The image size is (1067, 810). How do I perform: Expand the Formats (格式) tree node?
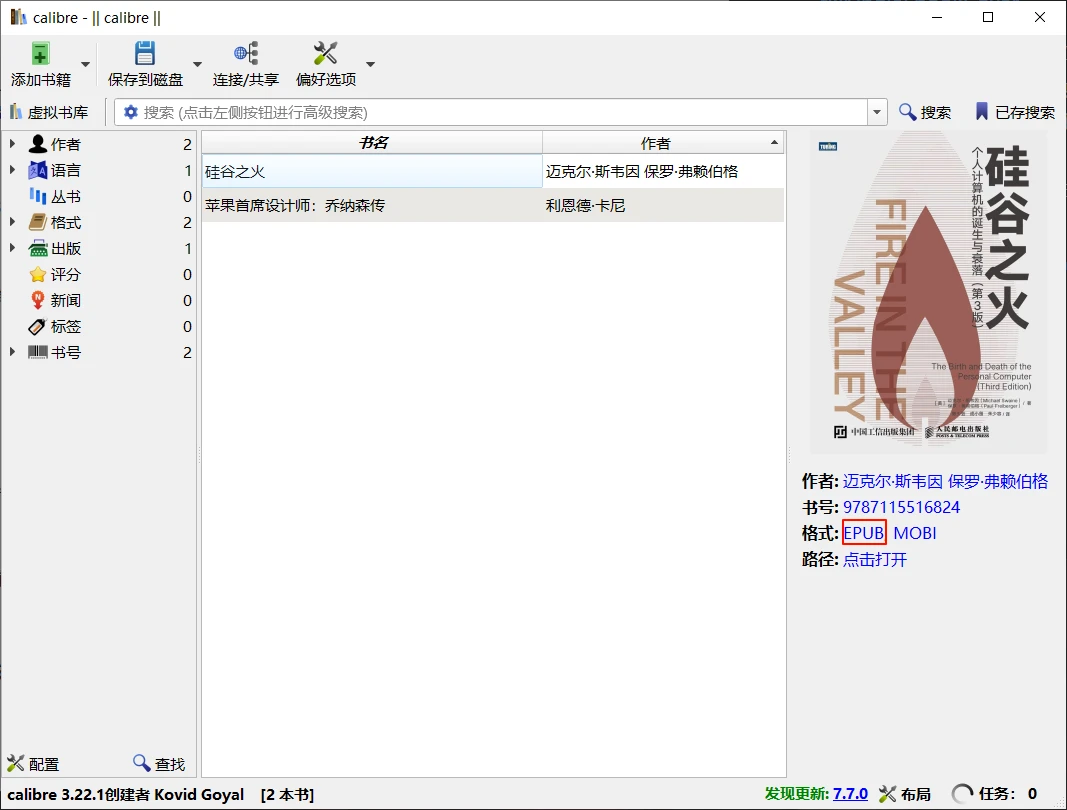coord(12,222)
